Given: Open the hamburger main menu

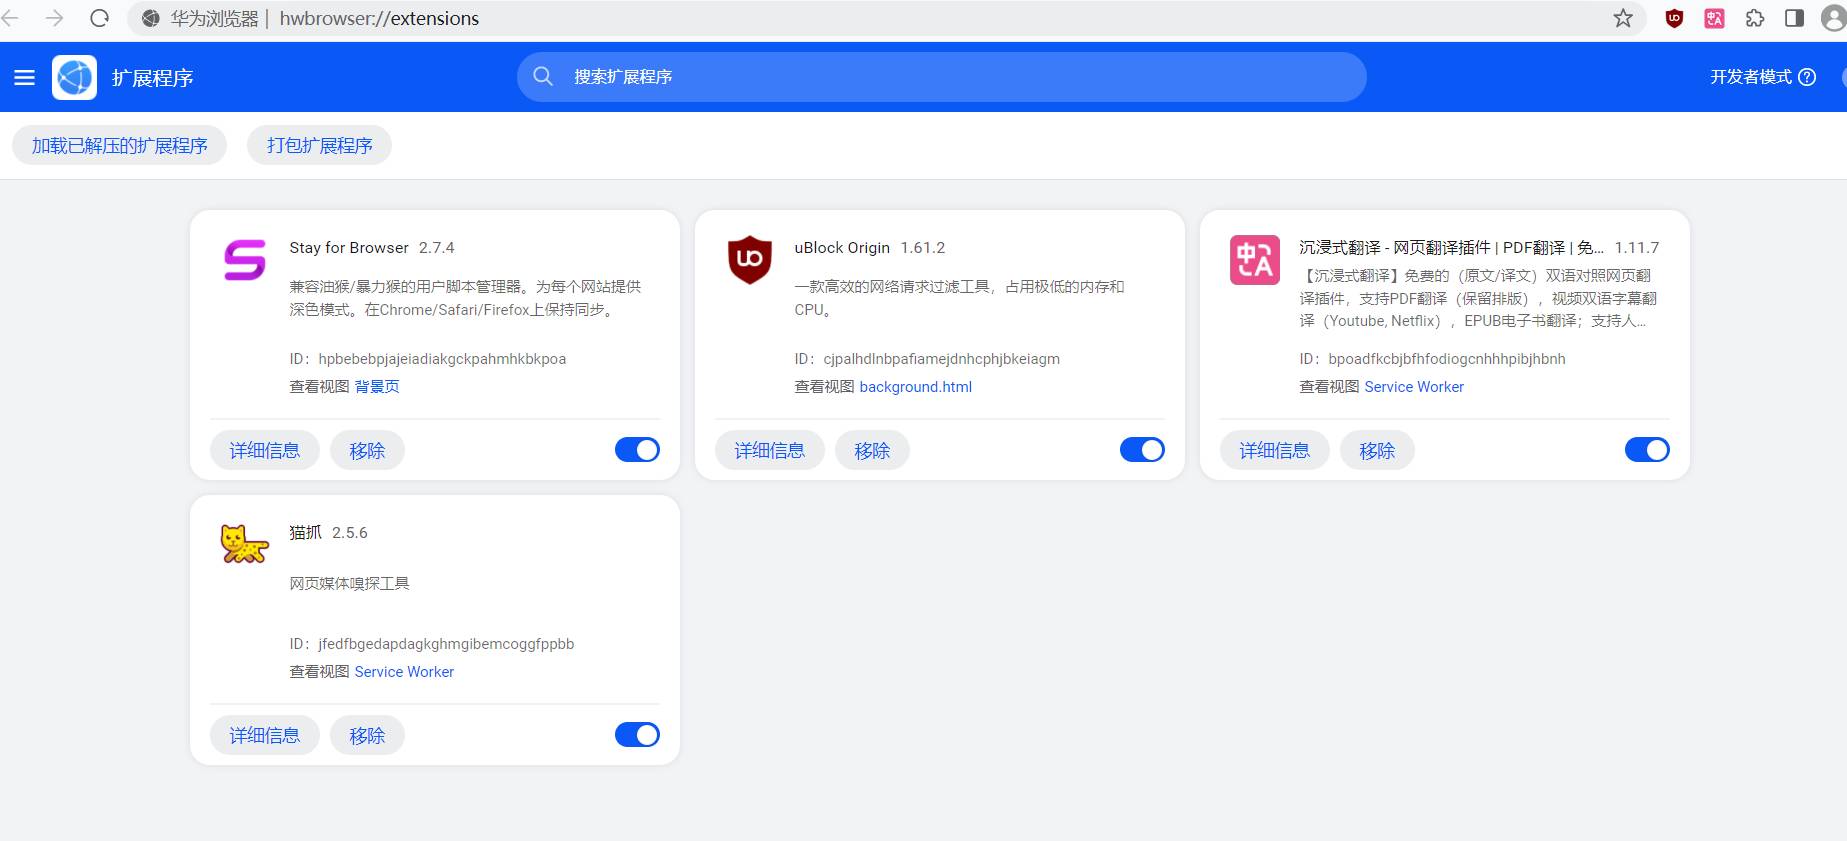Looking at the screenshot, I should (x=25, y=77).
